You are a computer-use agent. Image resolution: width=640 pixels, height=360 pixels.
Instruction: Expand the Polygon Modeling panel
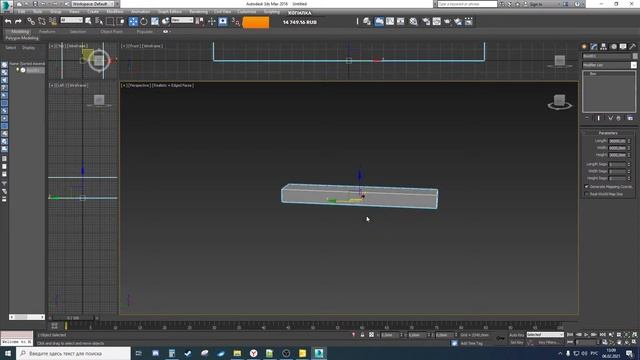22,38
